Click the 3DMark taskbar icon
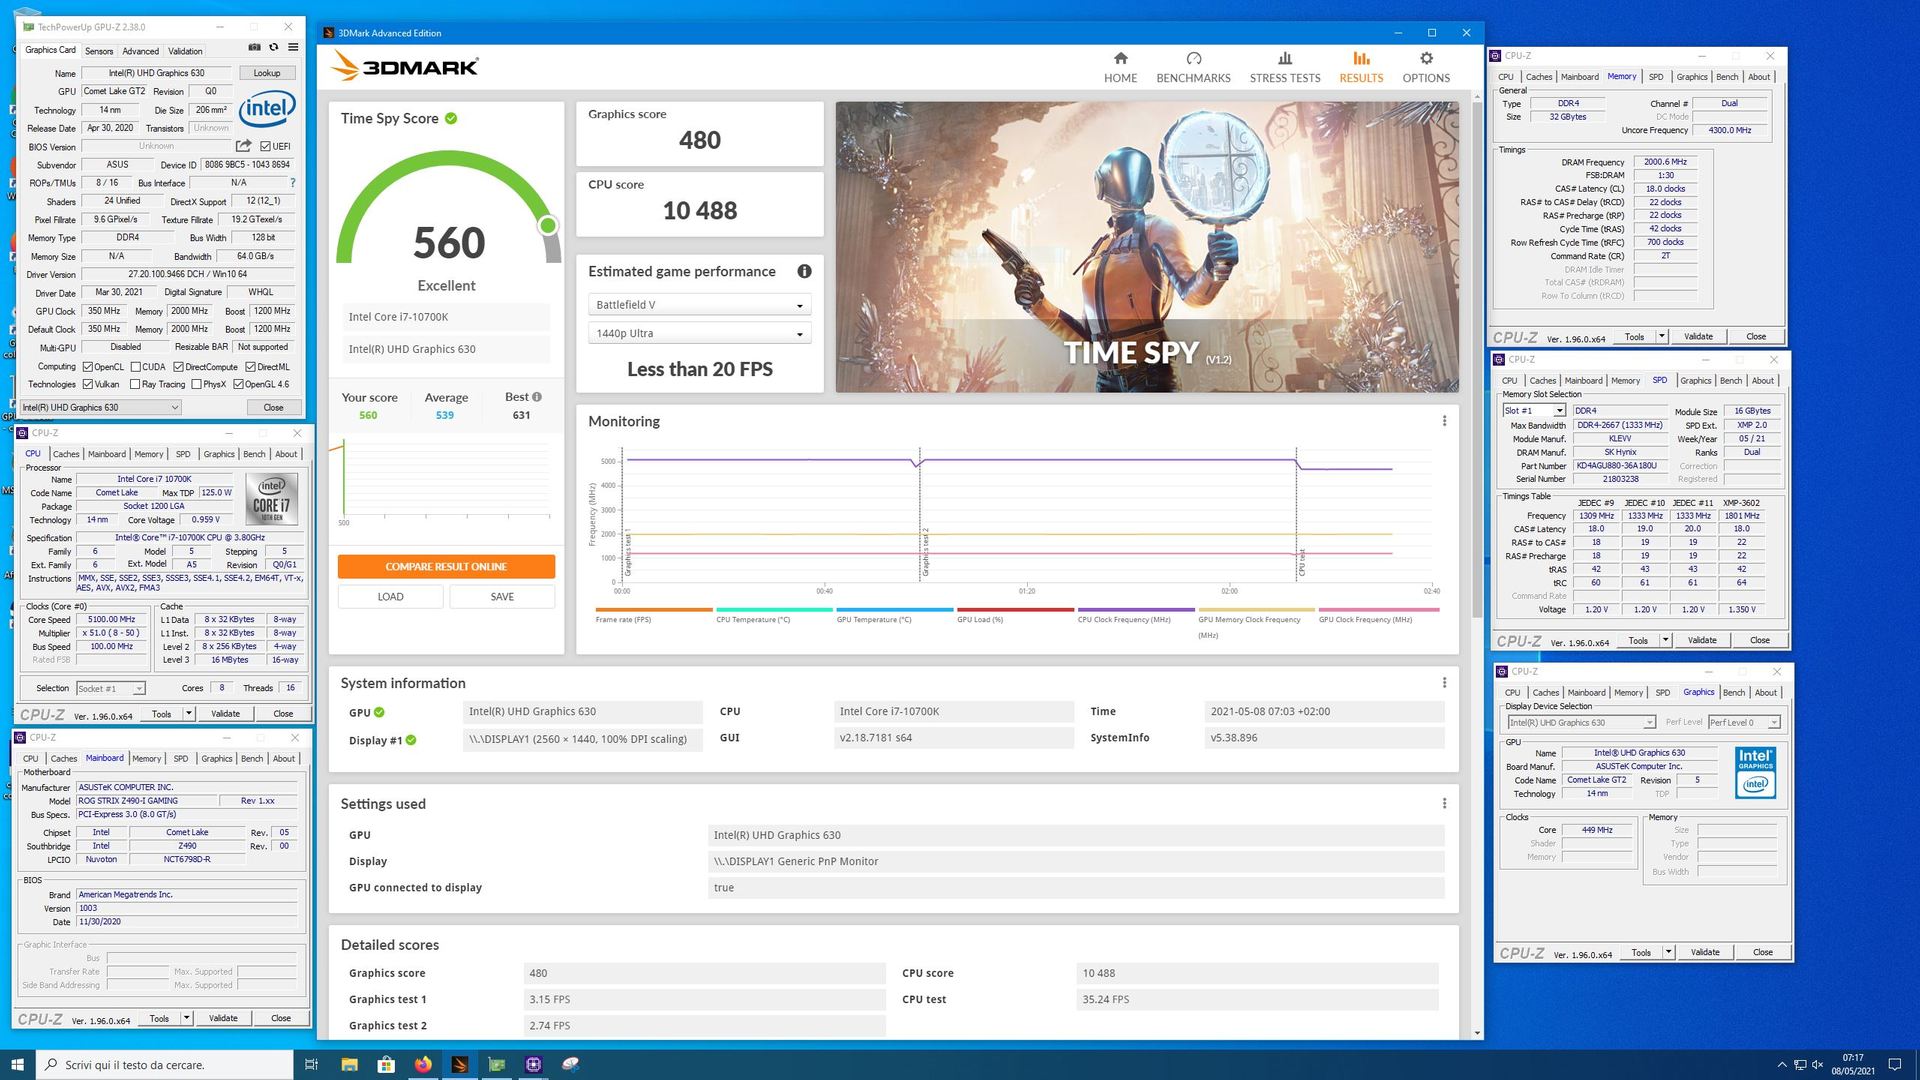 460,1064
